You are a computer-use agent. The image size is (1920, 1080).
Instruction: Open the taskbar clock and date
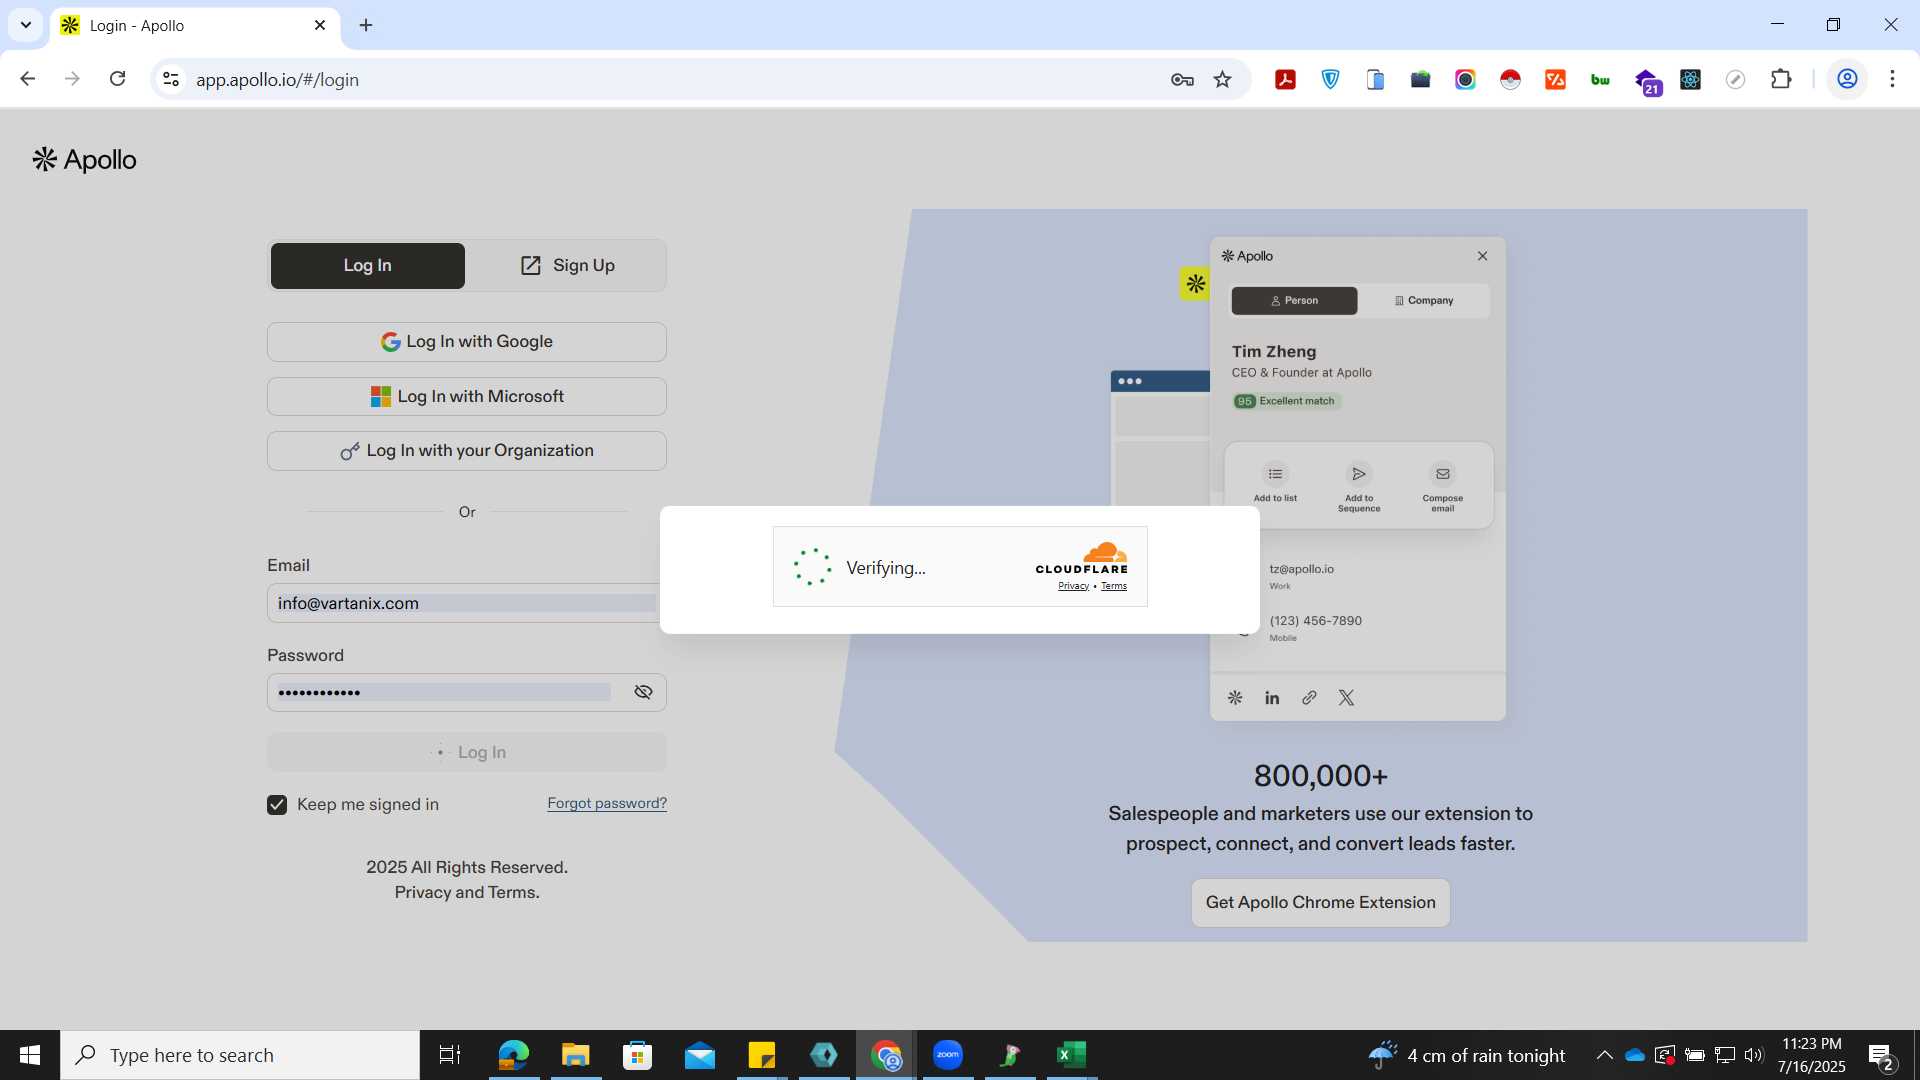pos(1811,1055)
